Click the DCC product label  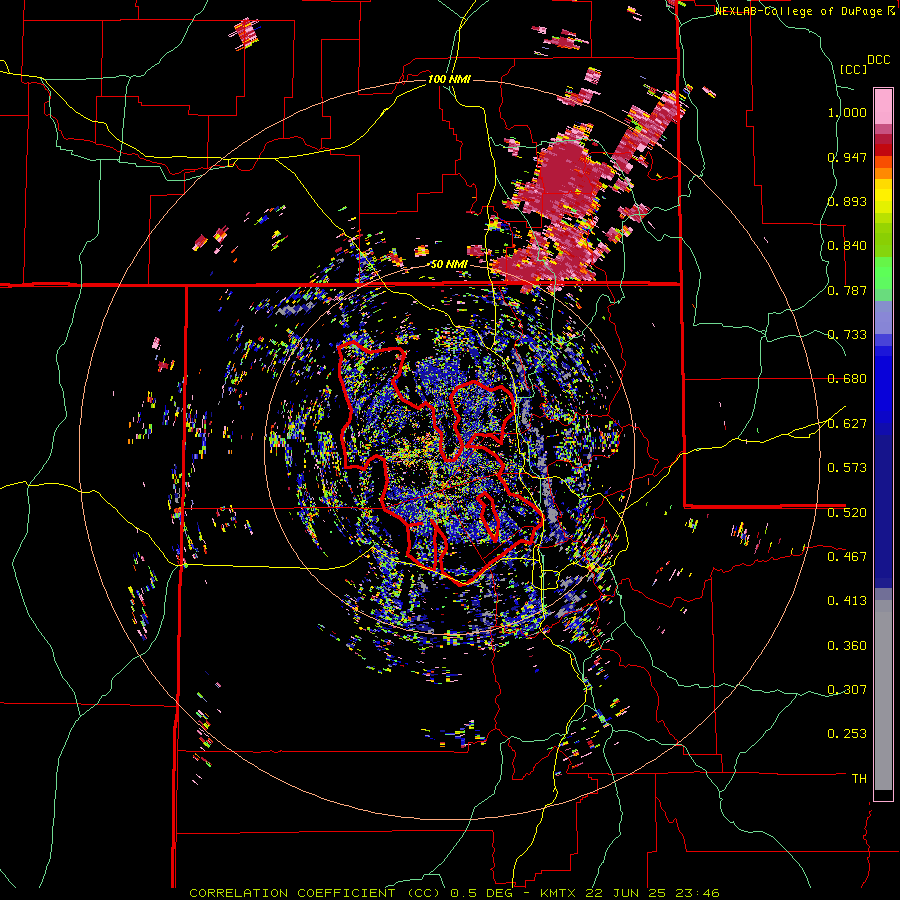coord(878,60)
